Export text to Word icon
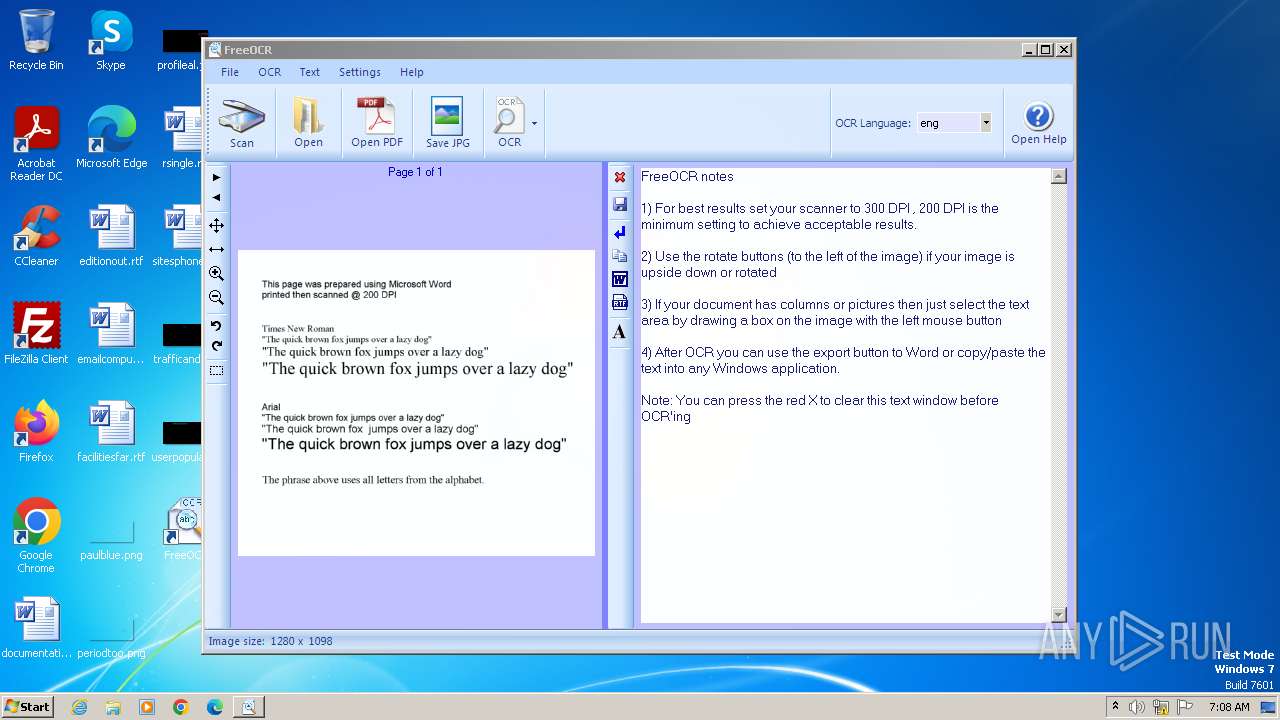This screenshot has width=1280, height=720. tap(620, 279)
